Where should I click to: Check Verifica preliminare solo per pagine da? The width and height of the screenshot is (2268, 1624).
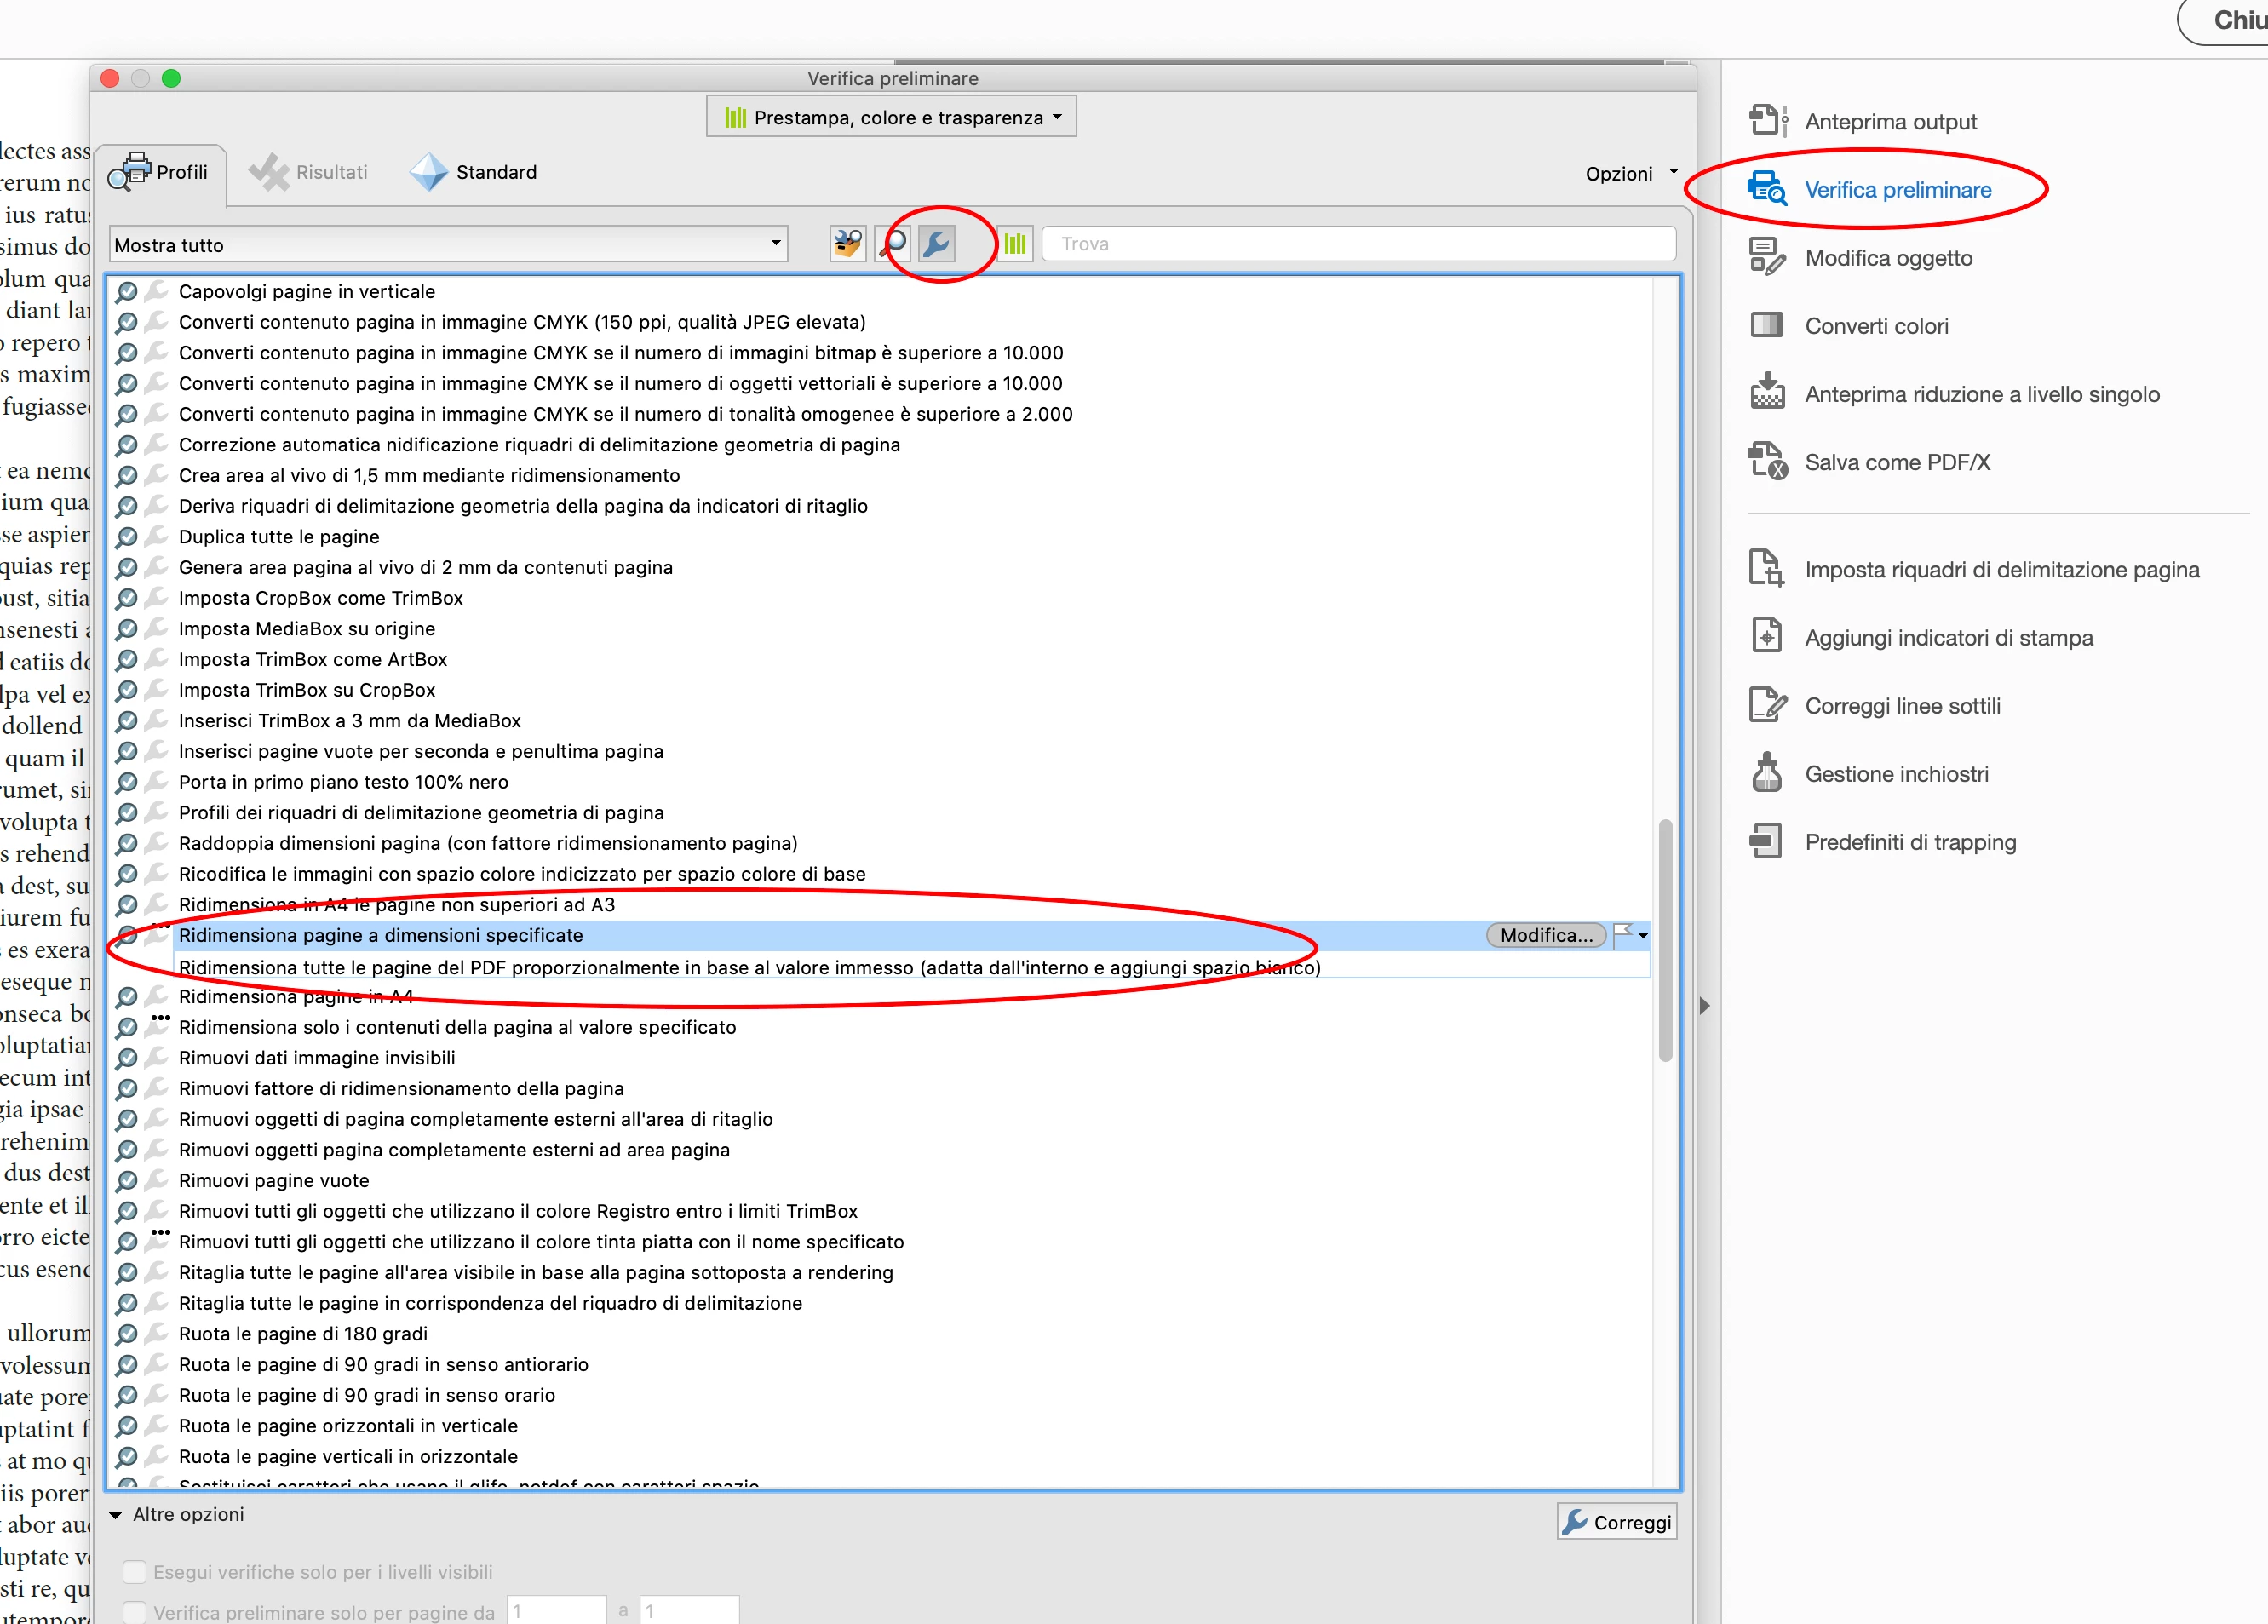point(134,1612)
